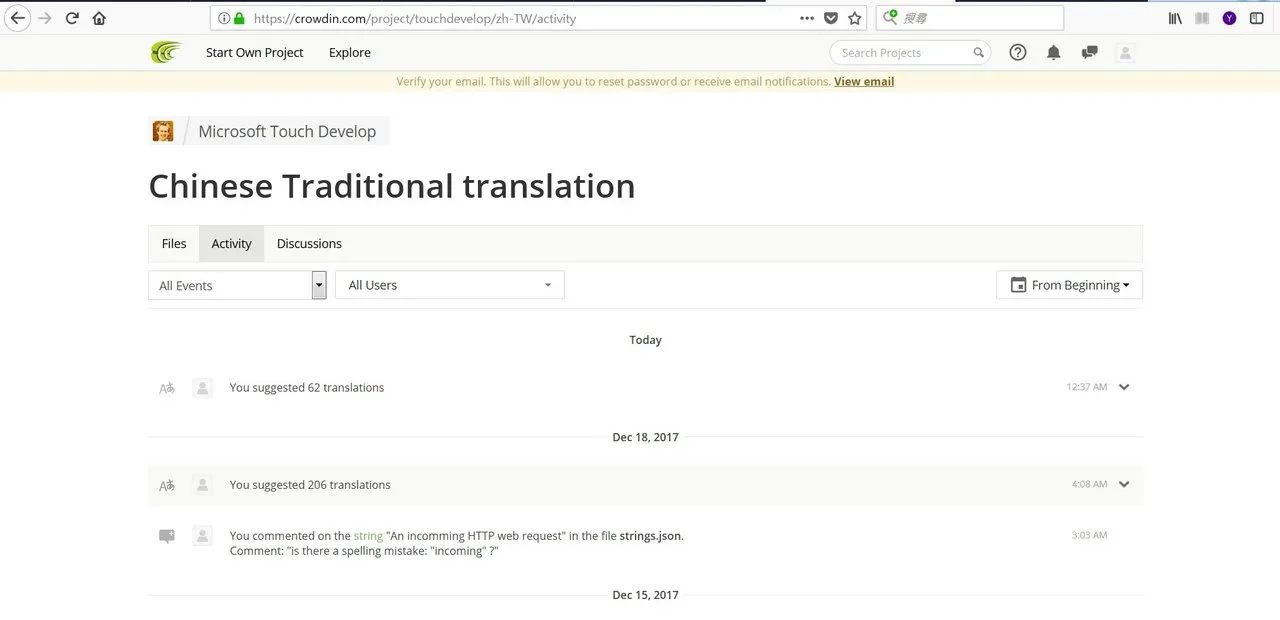Click the browser search box
Viewport: 1280px width, 620px height.
click(970, 18)
